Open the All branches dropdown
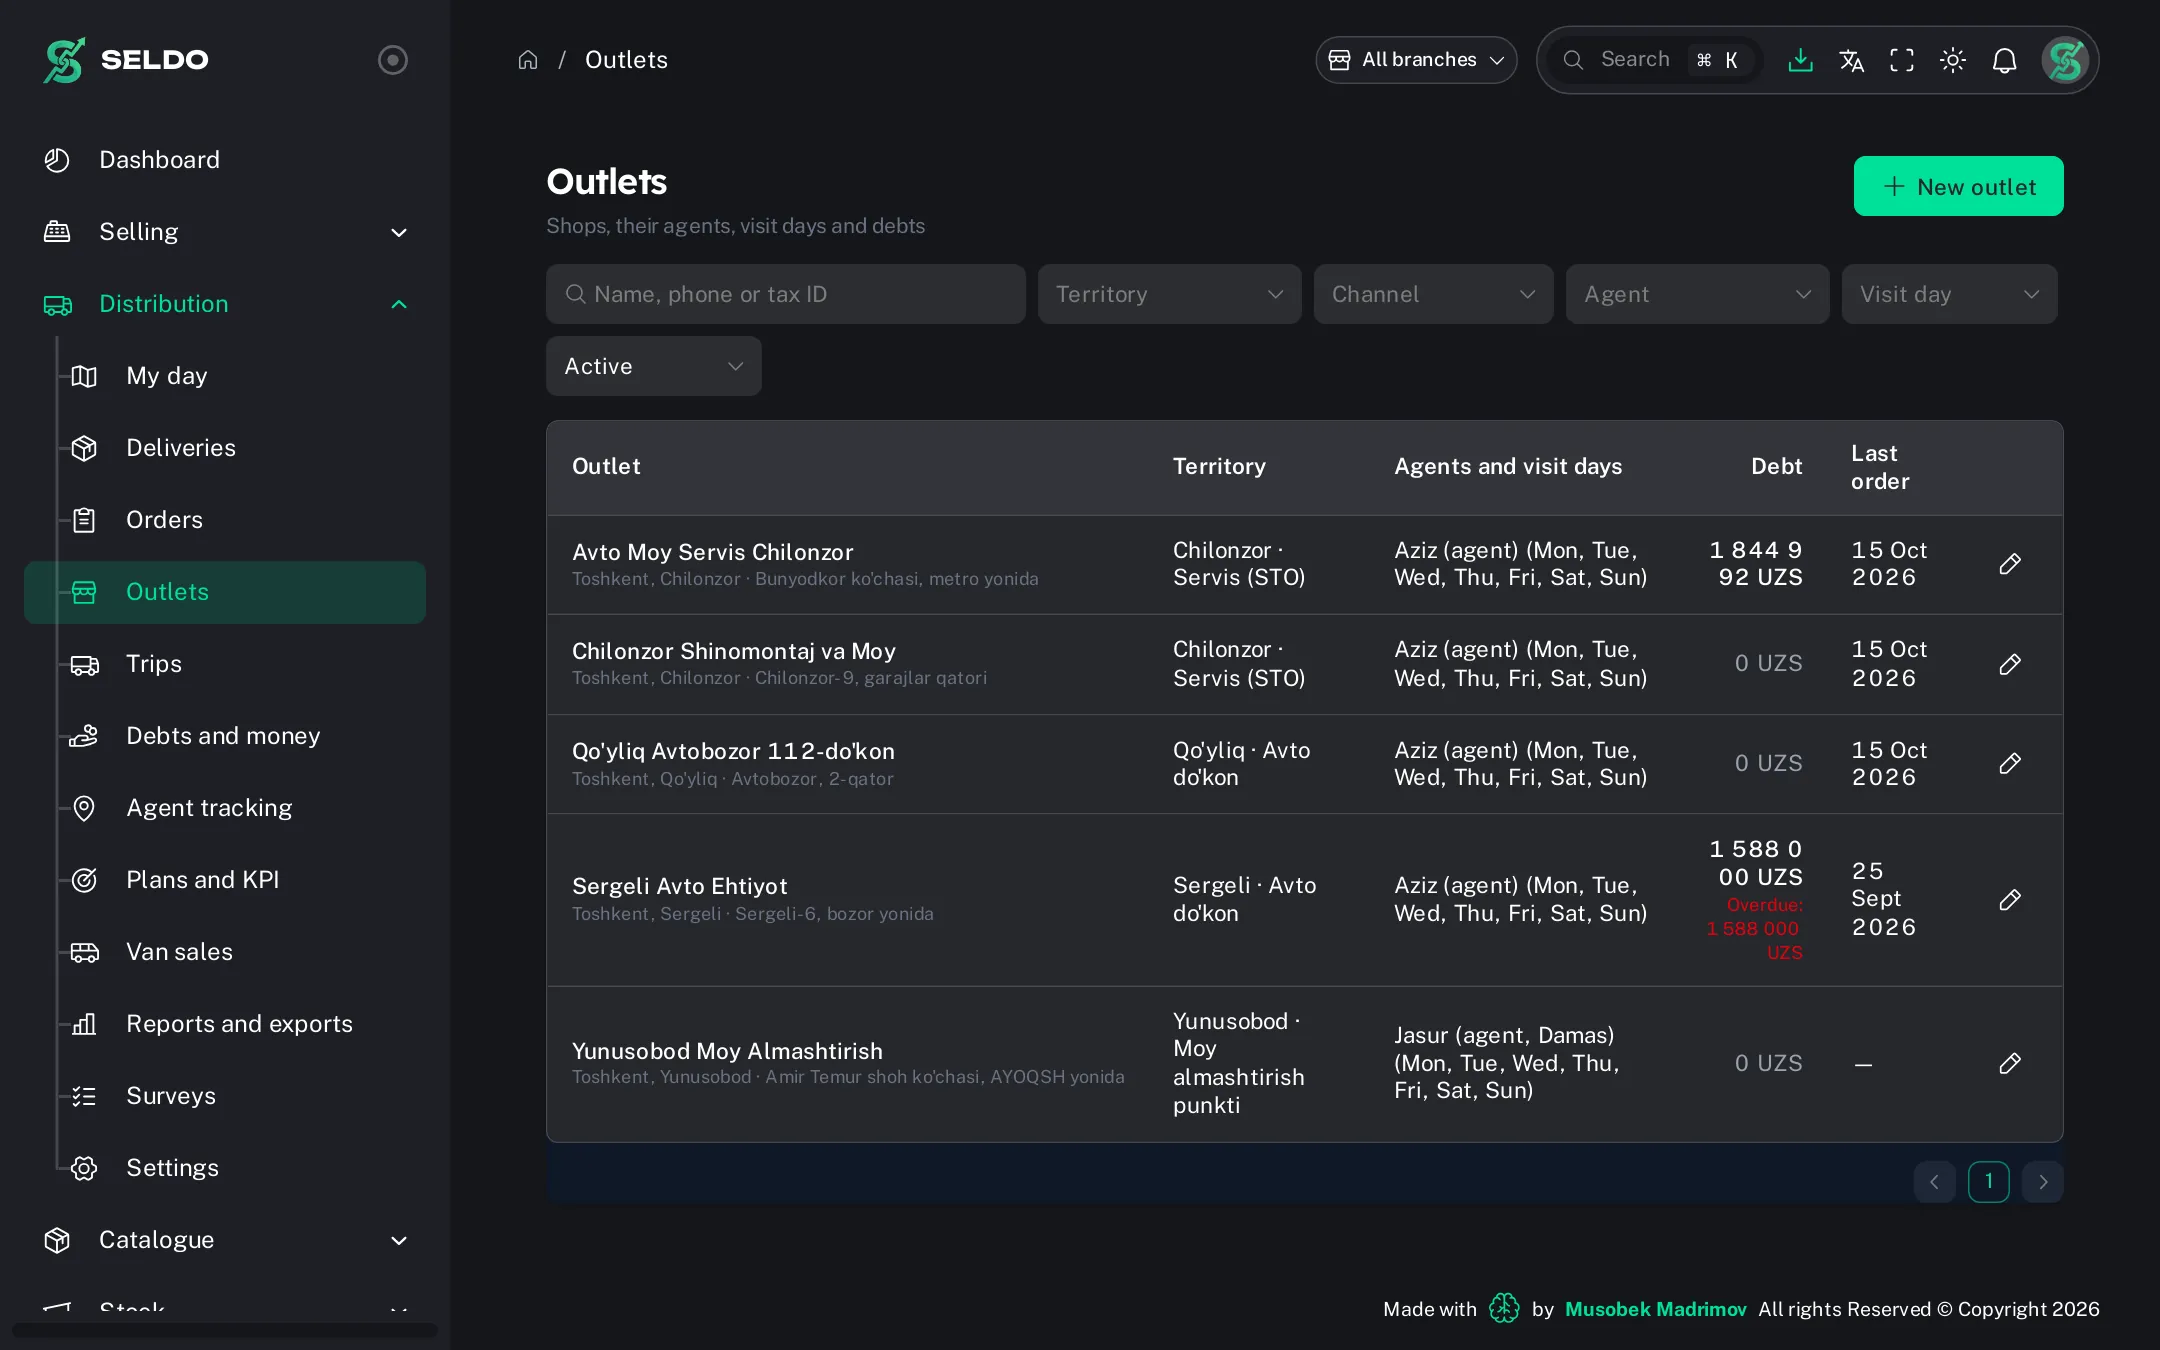Viewport: 2160px width, 1350px height. pyautogui.click(x=1416, y=60)
